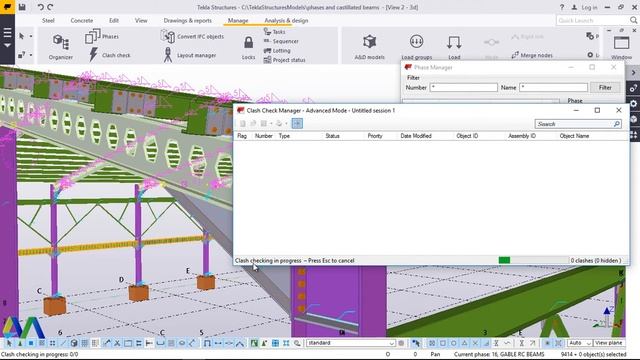This screenshot has height=360, width=640.
Task: Switch to the Steel ribbon tab
Action: pos(48,20)
